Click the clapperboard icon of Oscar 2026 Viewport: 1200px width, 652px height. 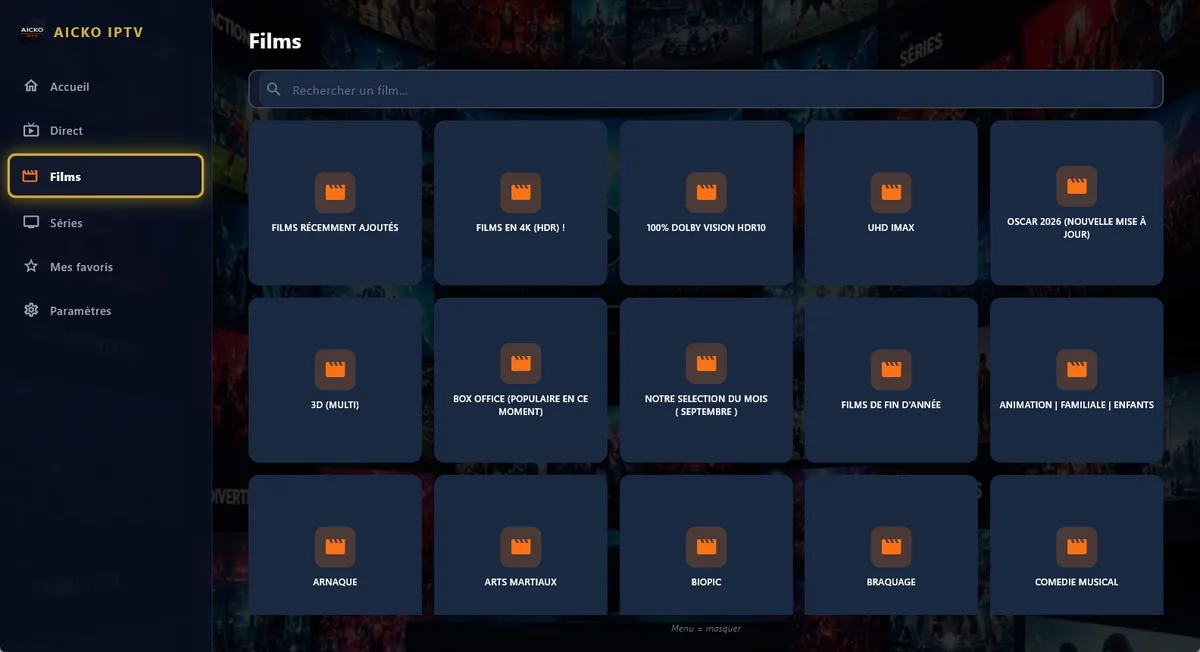(1077, 186)
